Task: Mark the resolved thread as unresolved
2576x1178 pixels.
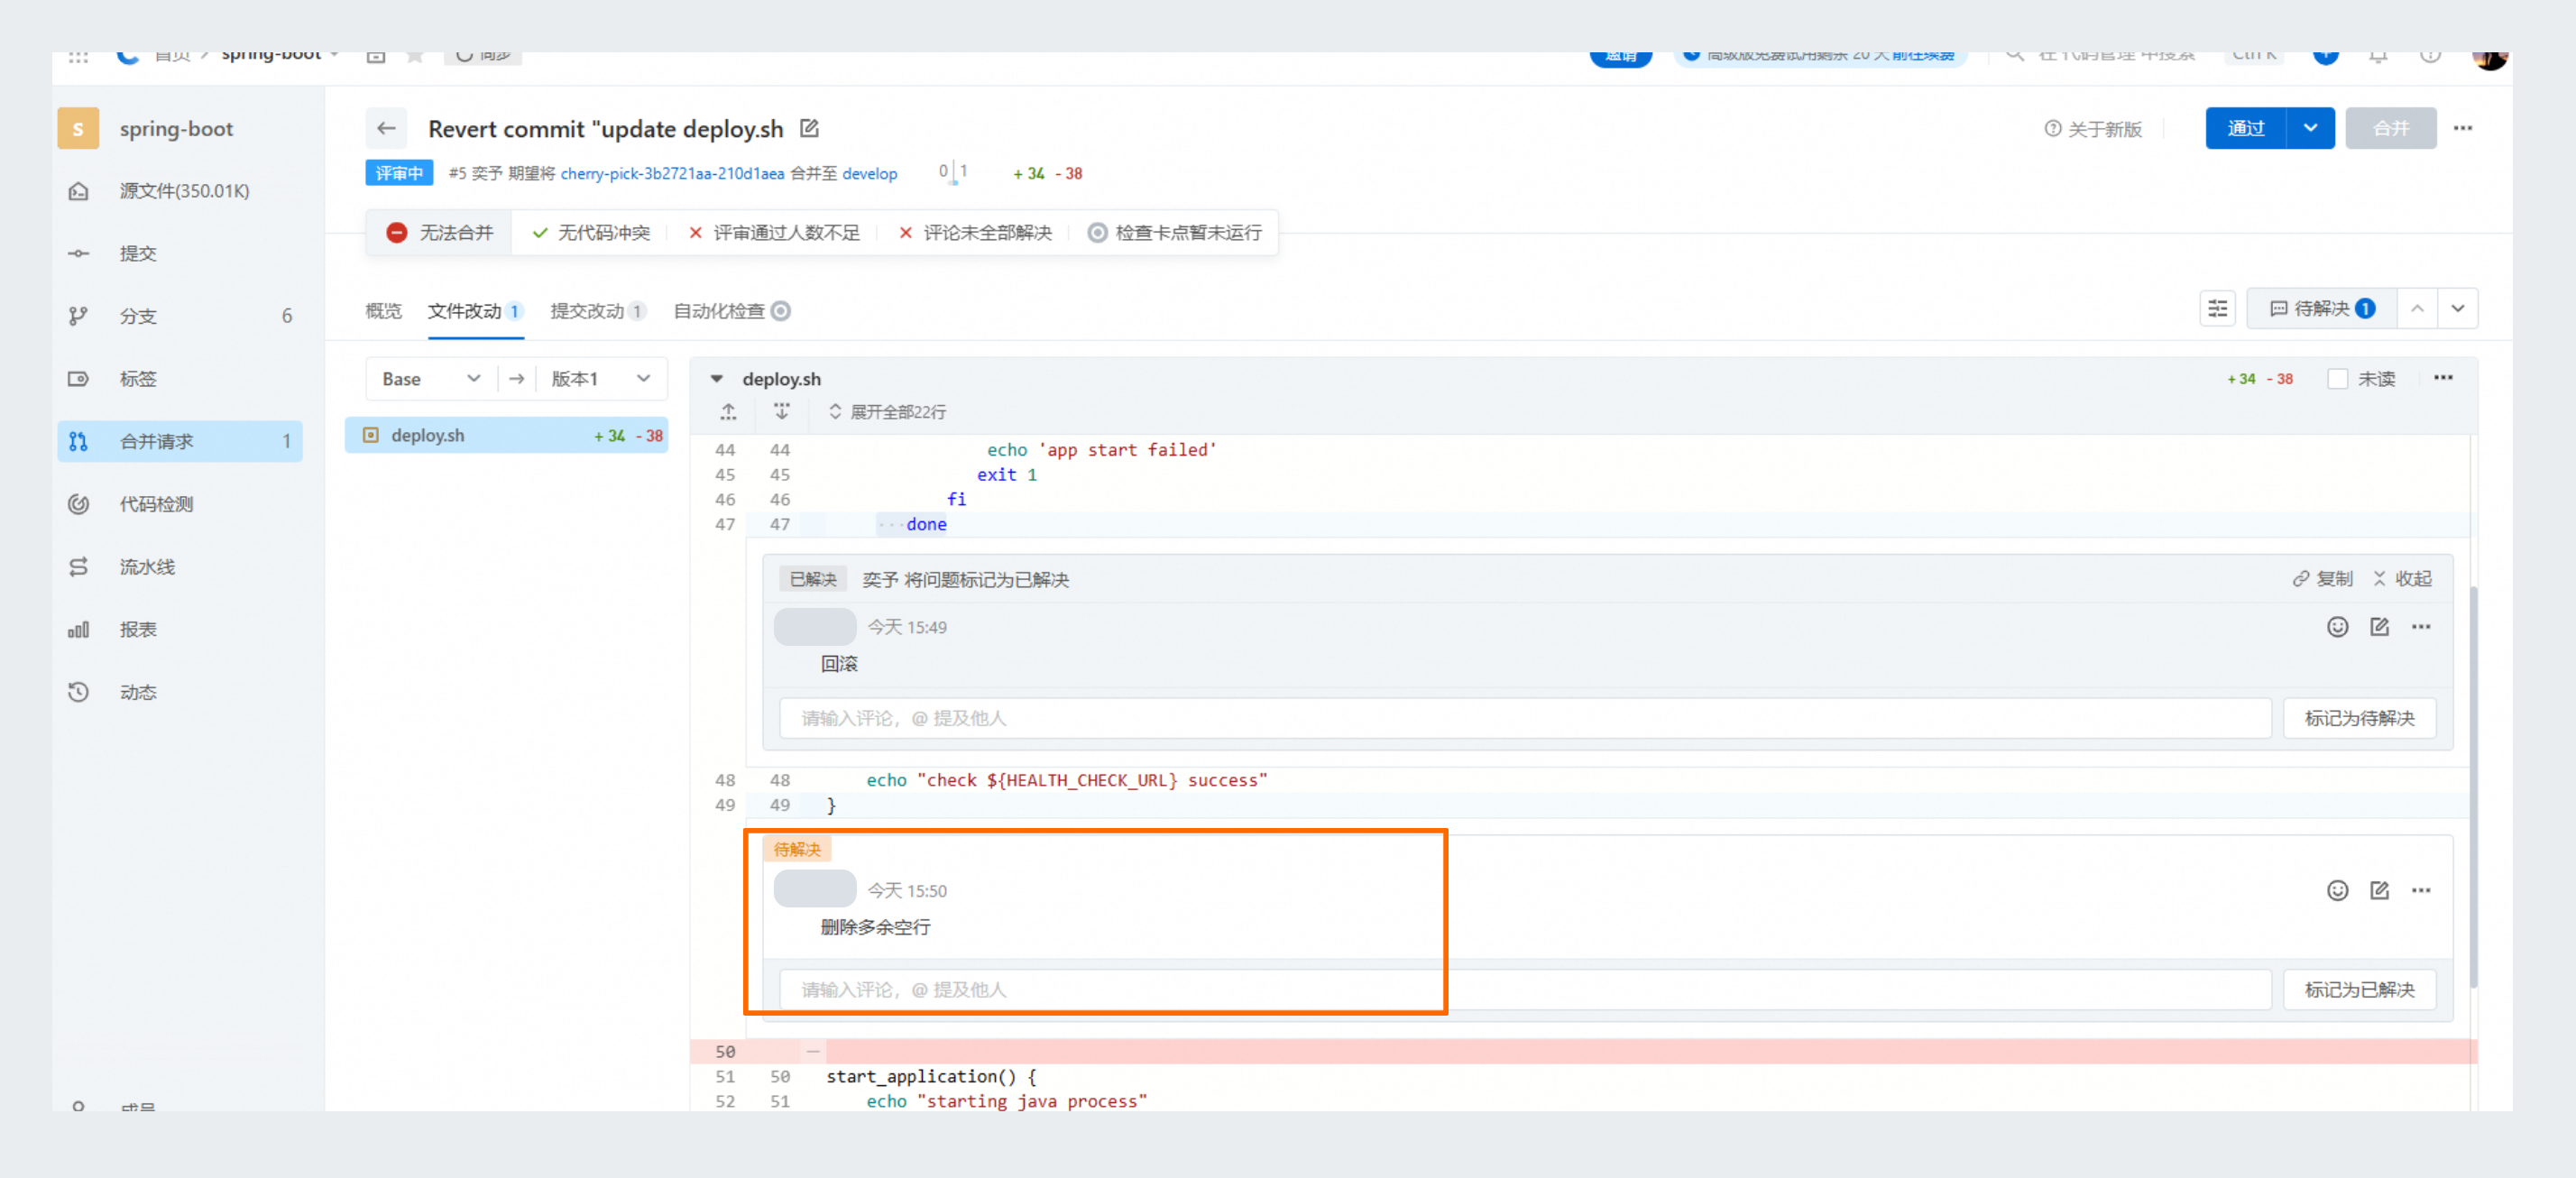Action: coord(2359,718)
